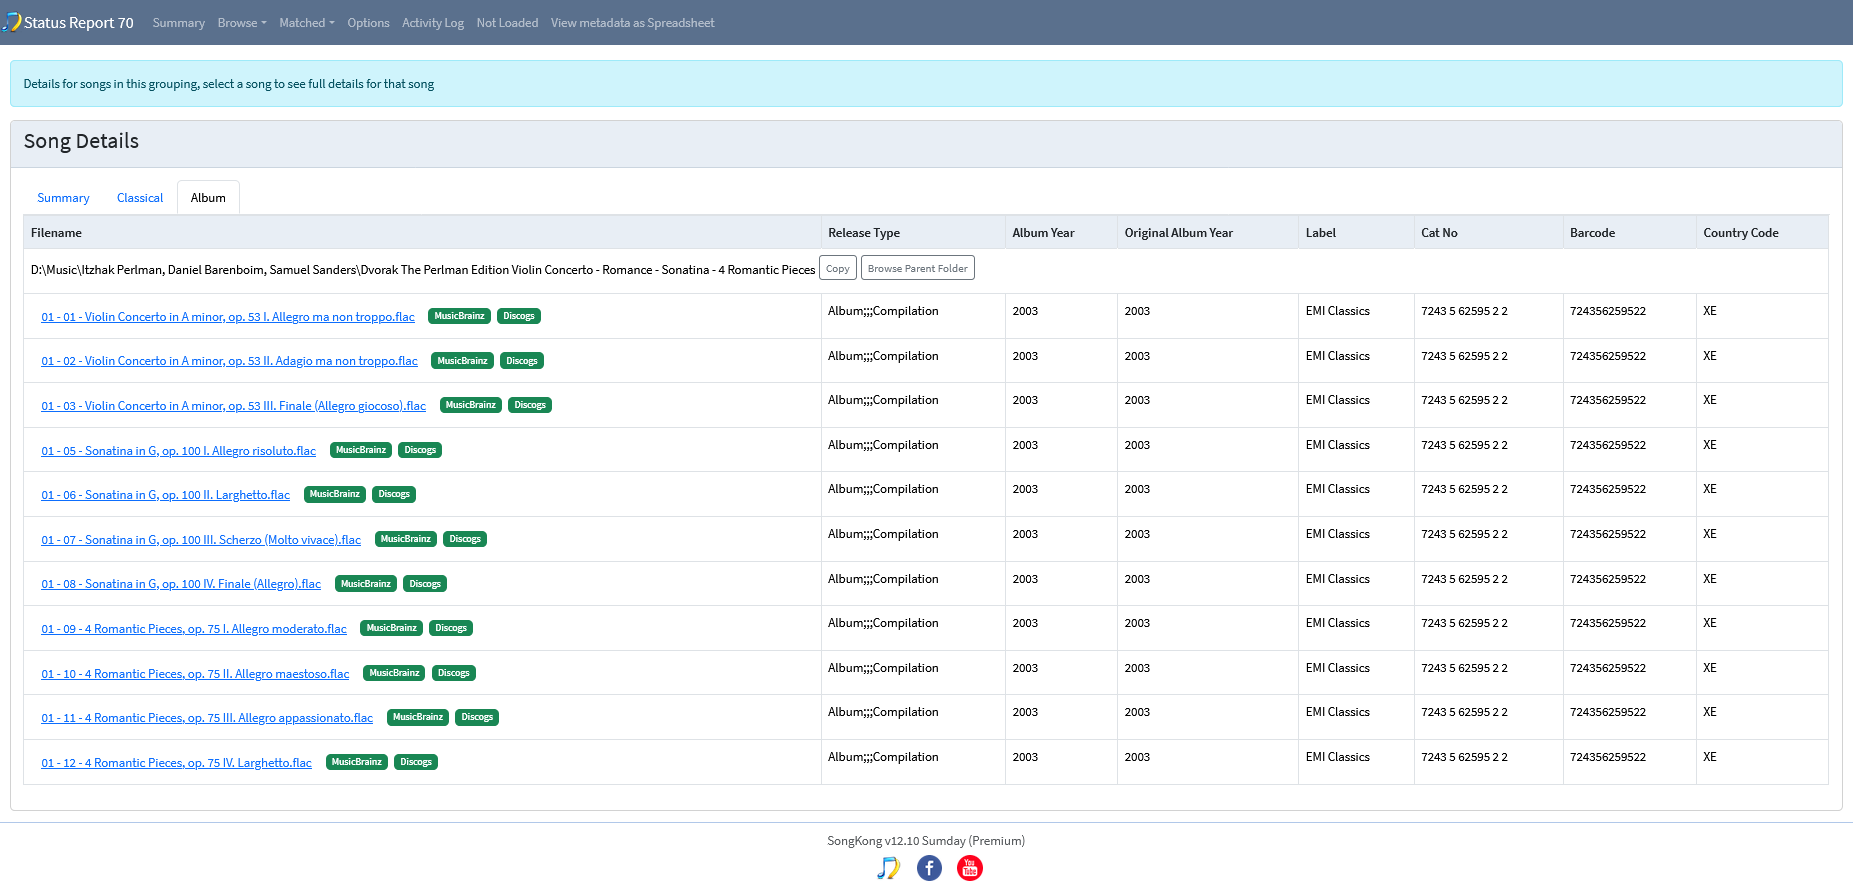Click the Copy folder path button
The height and width of the screenshot is (887, 1853).
[838, 268]
